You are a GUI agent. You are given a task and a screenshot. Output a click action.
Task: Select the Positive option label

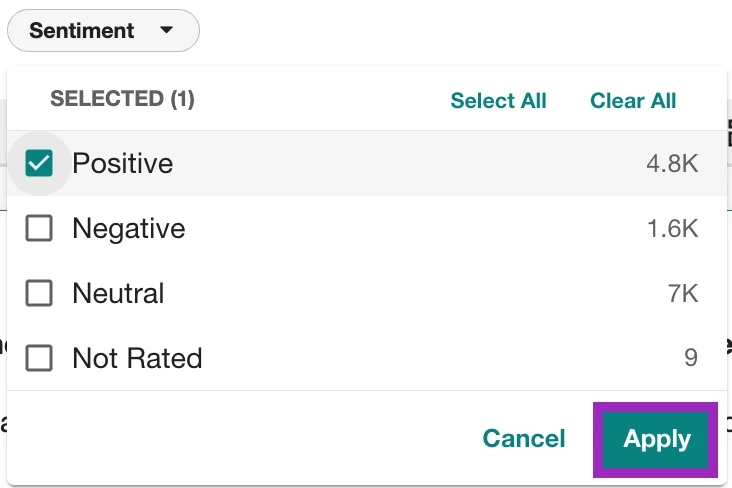(123, 163)
